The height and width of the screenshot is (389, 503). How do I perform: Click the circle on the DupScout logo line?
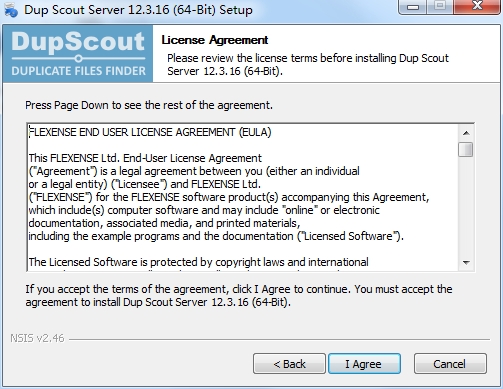coord(78,59)
